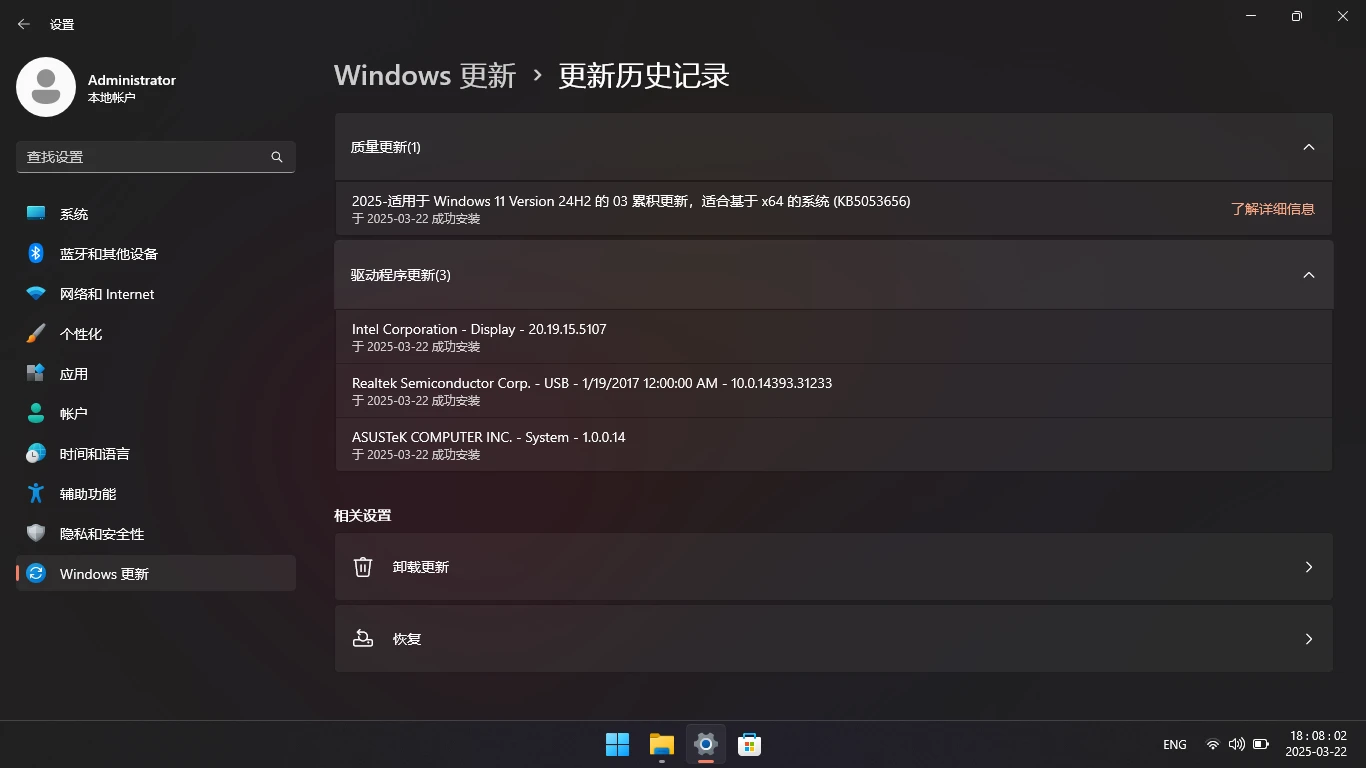
Task: Click the Windows 更新 sync icon
Action: (x=36, y=574)
